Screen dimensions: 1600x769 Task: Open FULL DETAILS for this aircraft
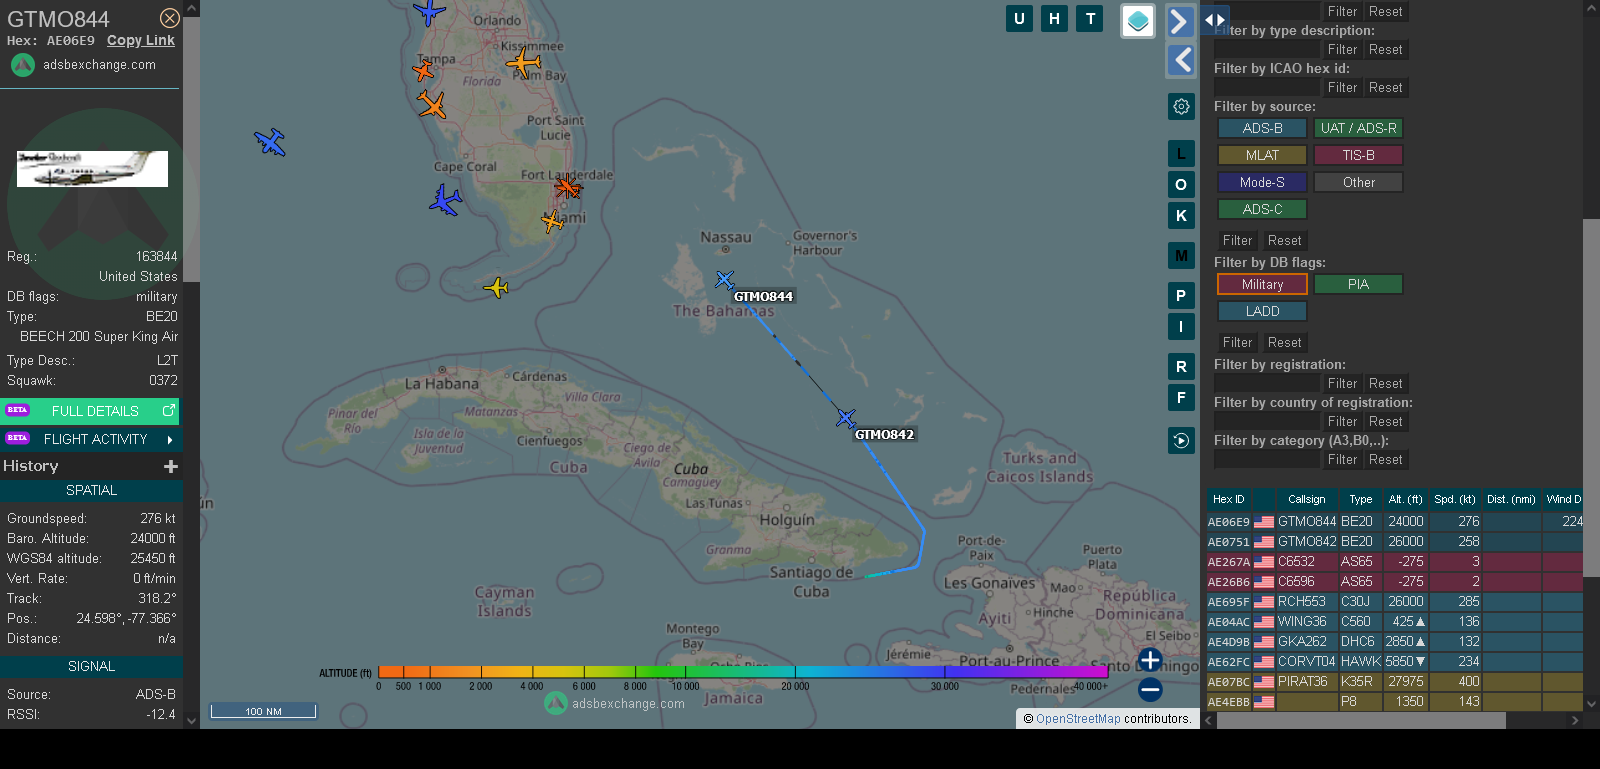point(91,411)
